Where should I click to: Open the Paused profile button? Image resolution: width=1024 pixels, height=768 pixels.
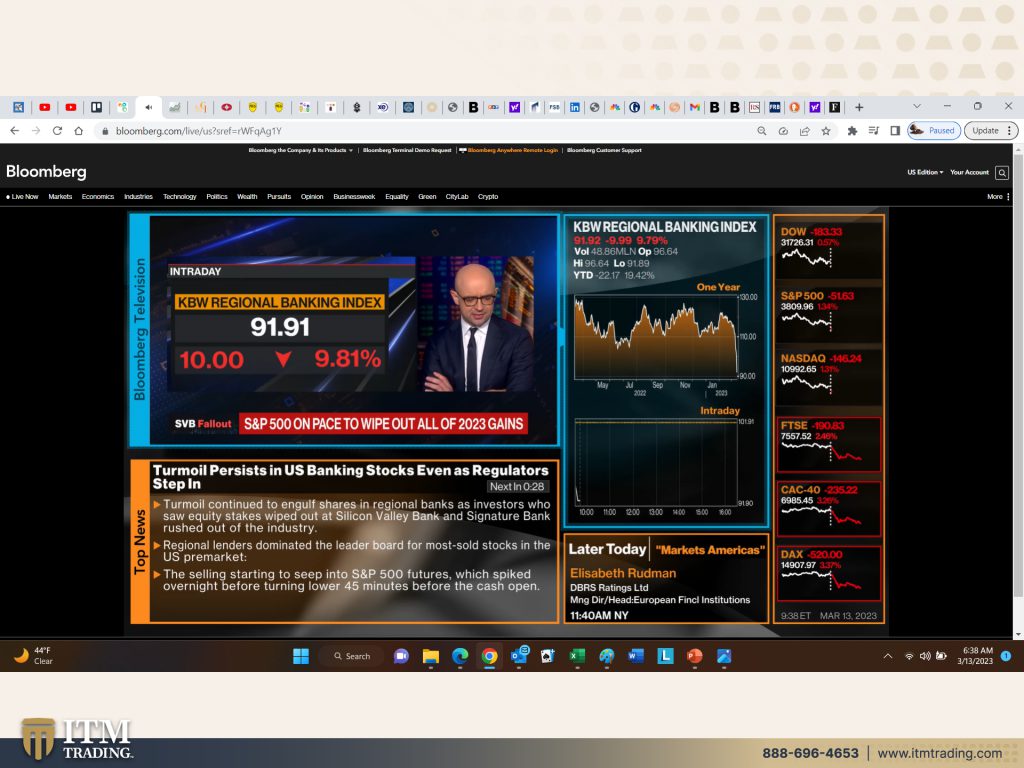[934, 131]
